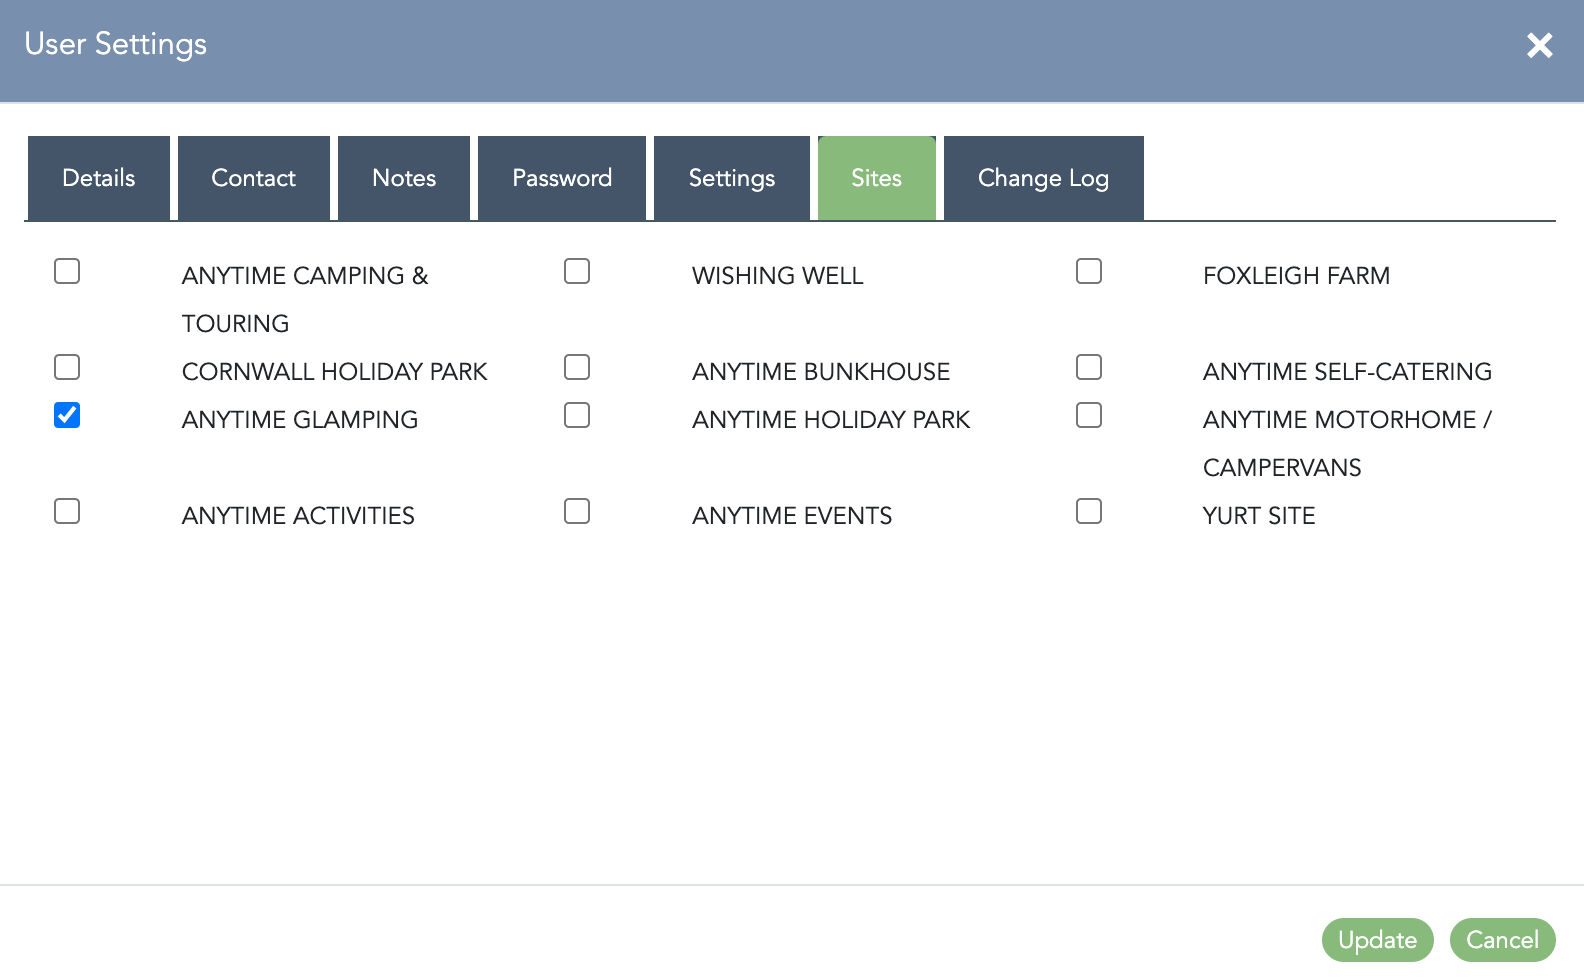This screenshot has width=1584, height=978.
Task: Go to the Notes tab
Action: (404, 178)
